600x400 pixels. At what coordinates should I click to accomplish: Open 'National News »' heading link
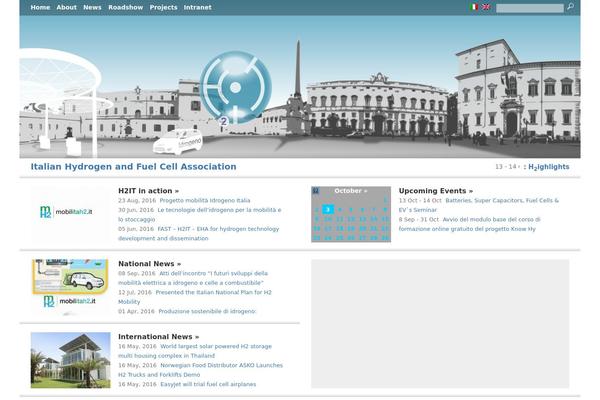(150, 264)
